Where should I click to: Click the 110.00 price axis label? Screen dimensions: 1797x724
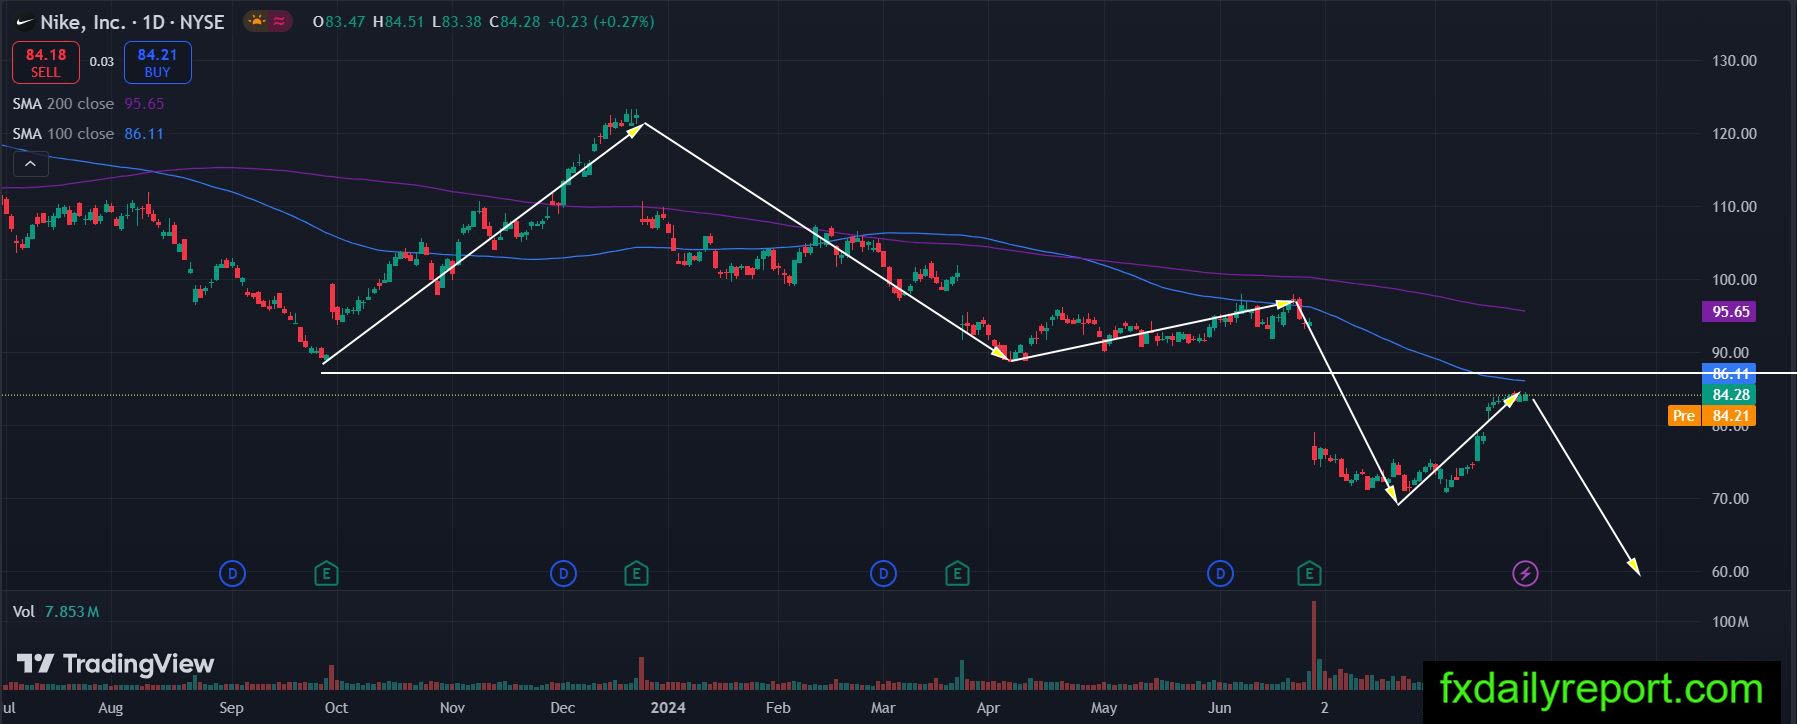[1734, 207]
